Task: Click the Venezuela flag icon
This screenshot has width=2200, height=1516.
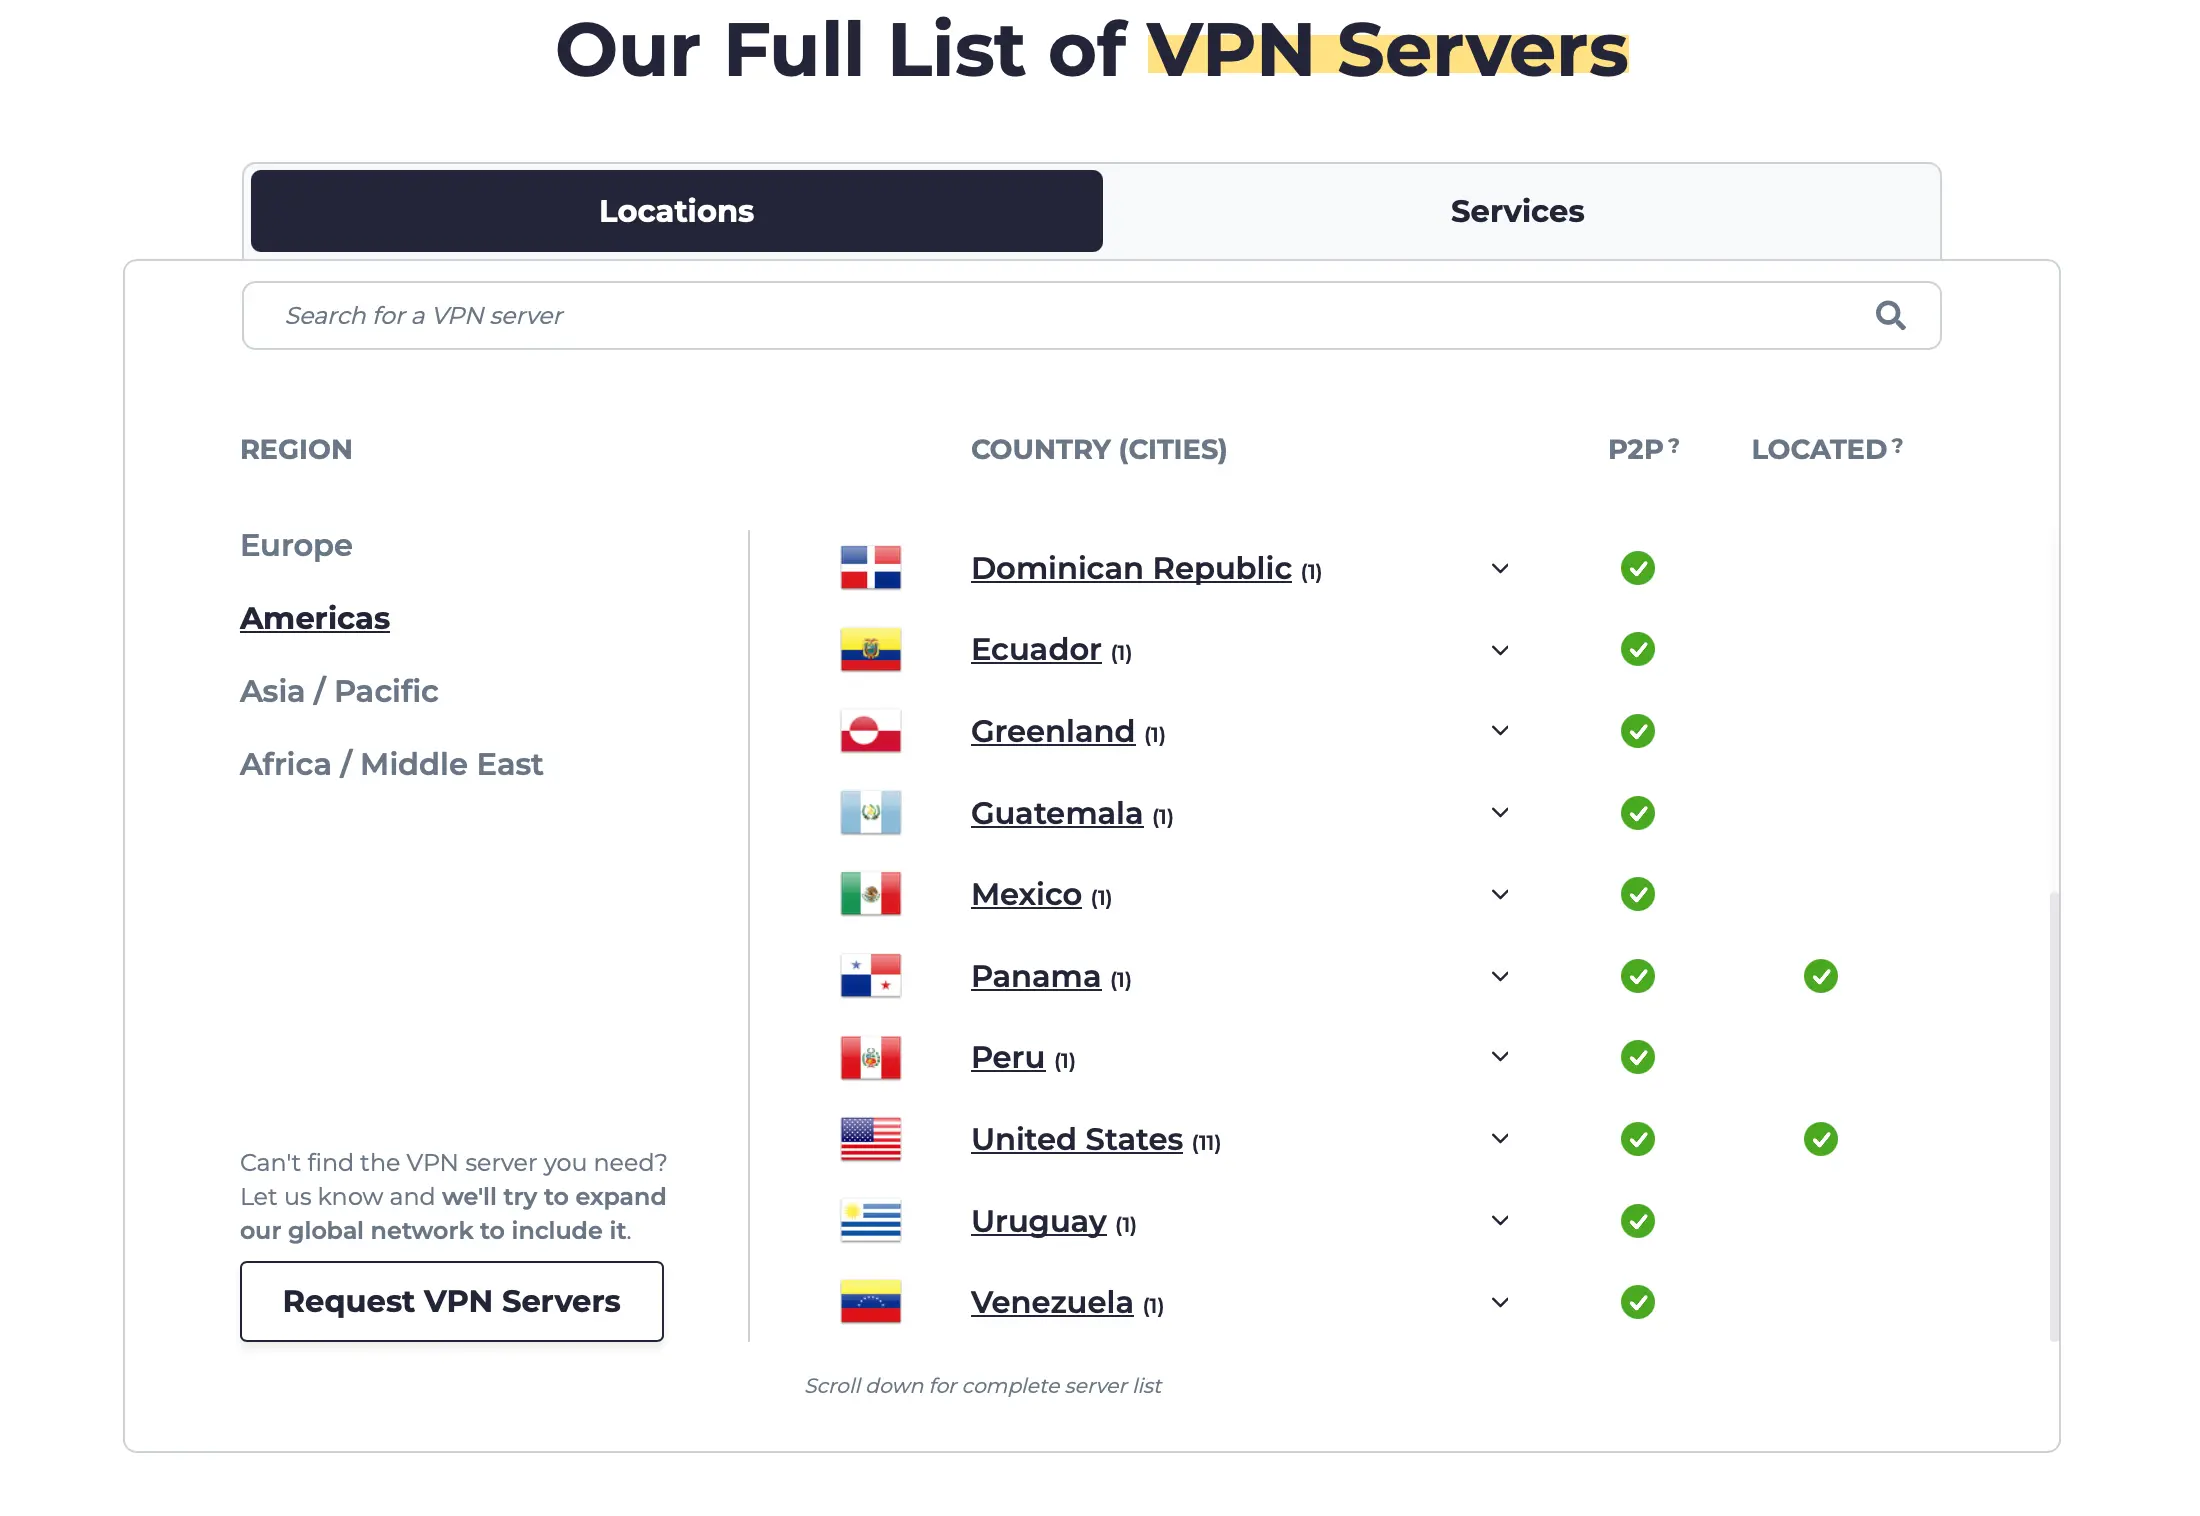Action: pyautogui.click(x=870, y=1302)
